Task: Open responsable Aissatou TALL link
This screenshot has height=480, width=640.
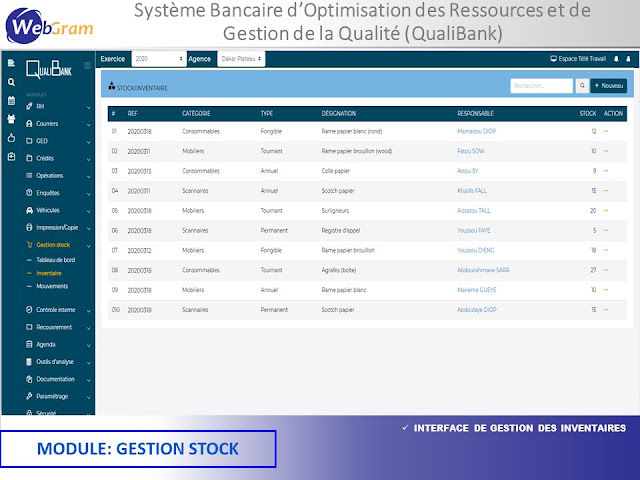Action: pyautogui.click(x=473, y=211)
